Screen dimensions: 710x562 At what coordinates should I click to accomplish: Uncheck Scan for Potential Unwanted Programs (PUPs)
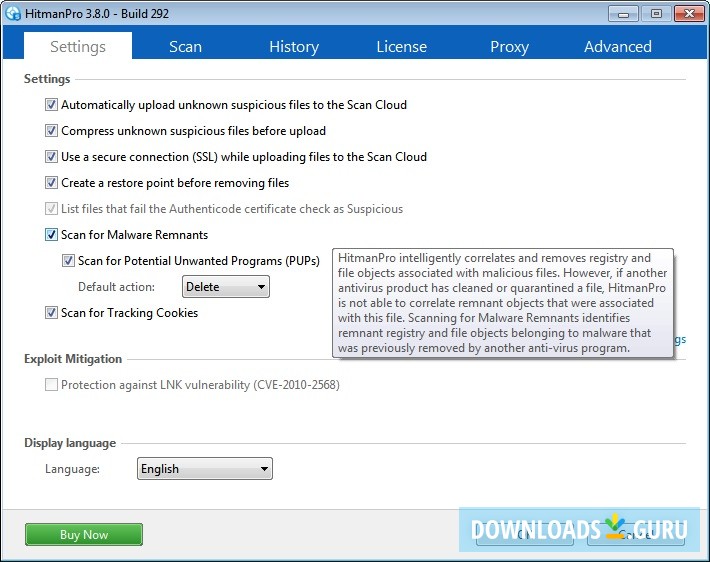point(68,261)
